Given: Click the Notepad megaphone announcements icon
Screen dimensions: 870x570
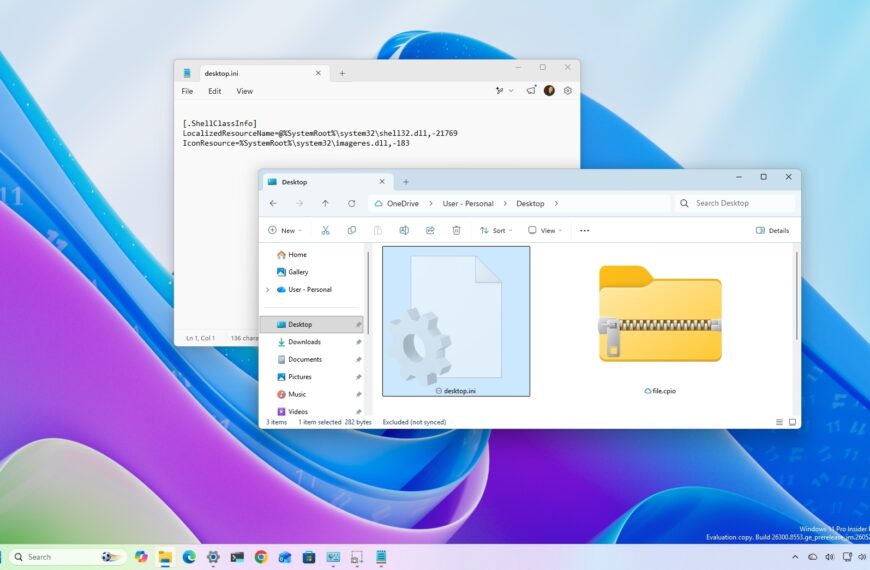Looking at the screenshot, I should coord(531,90).
